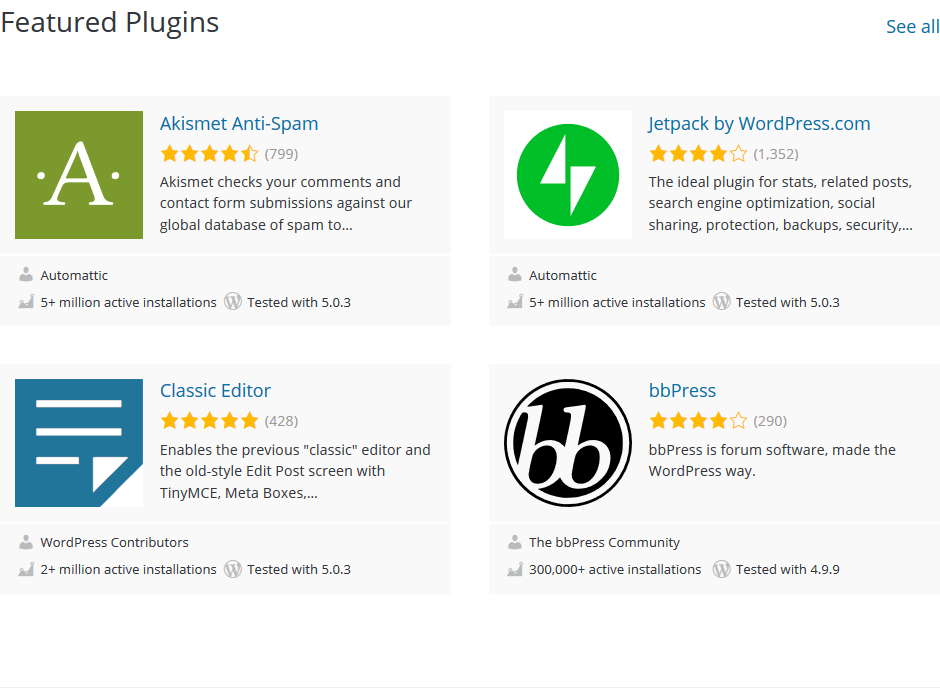
Task: Click the green Jetpack lightning logo
Action: pos(568,175)
